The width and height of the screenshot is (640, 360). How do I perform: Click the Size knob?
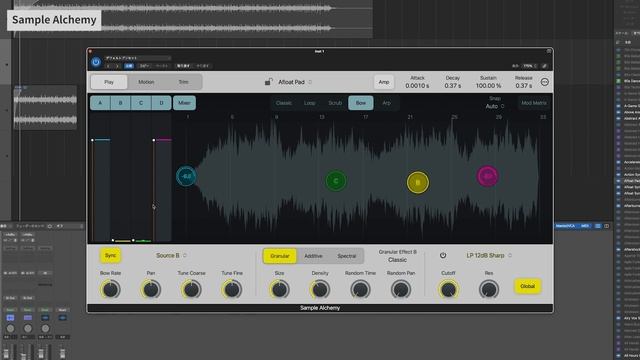(x=280, y=289)
